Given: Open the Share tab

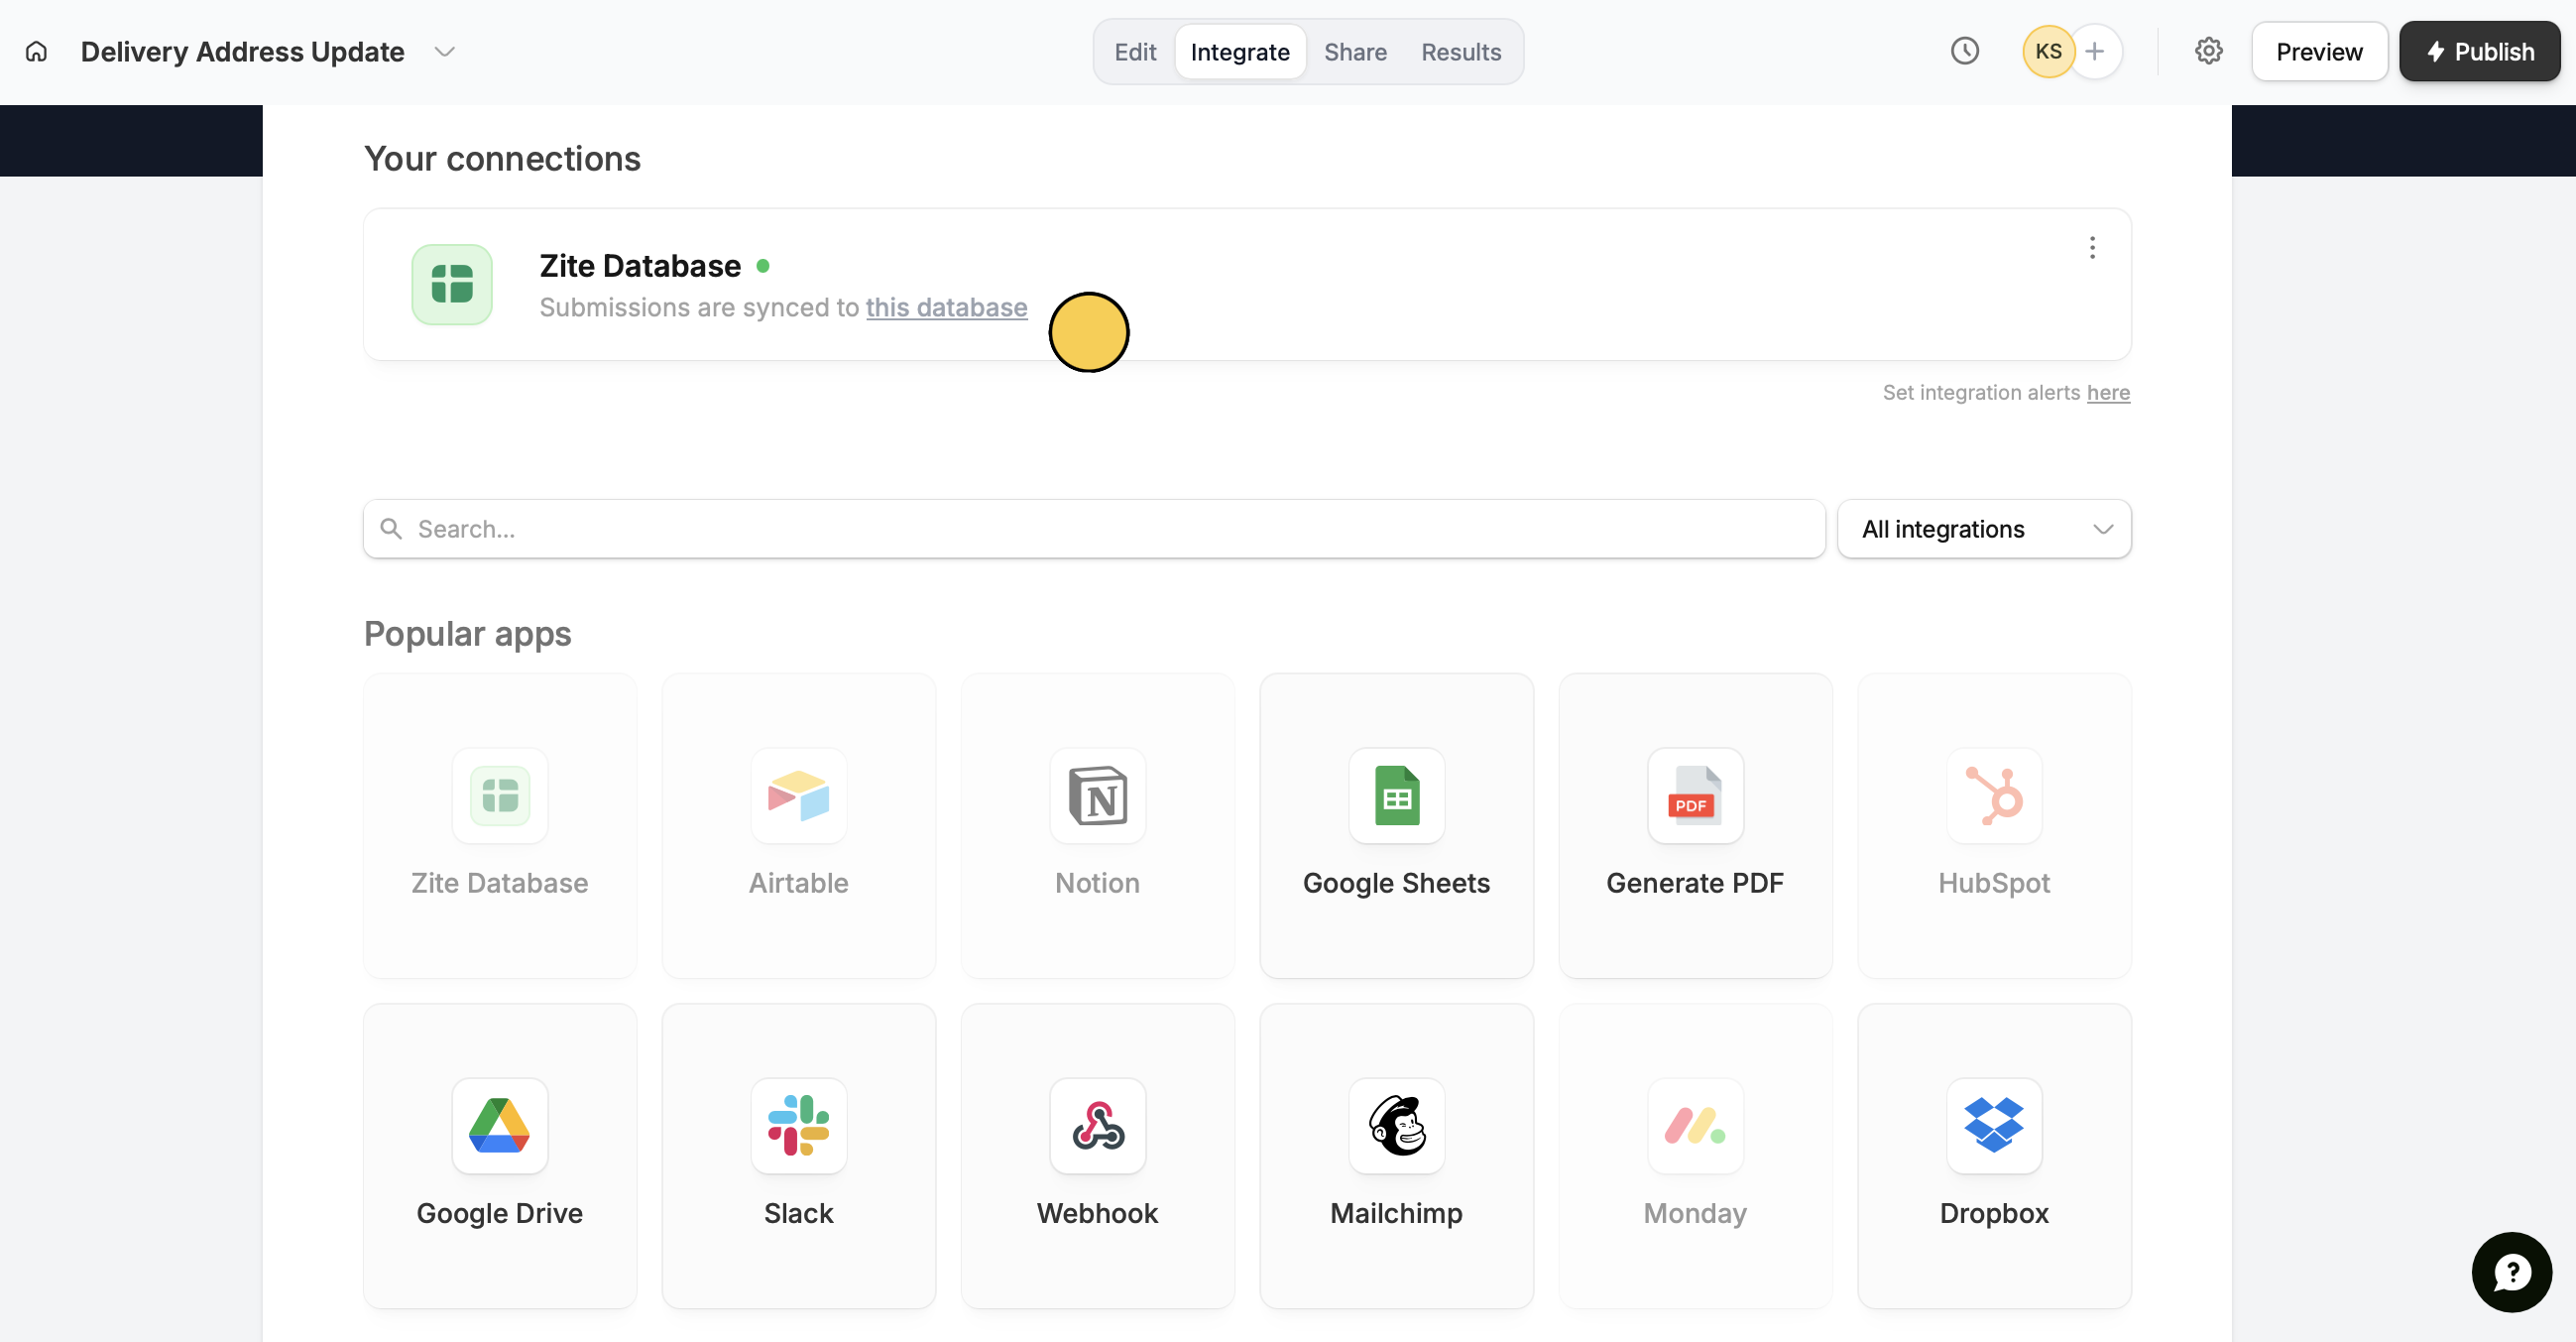Looking at the screenshot, I should click(1354, 52).
